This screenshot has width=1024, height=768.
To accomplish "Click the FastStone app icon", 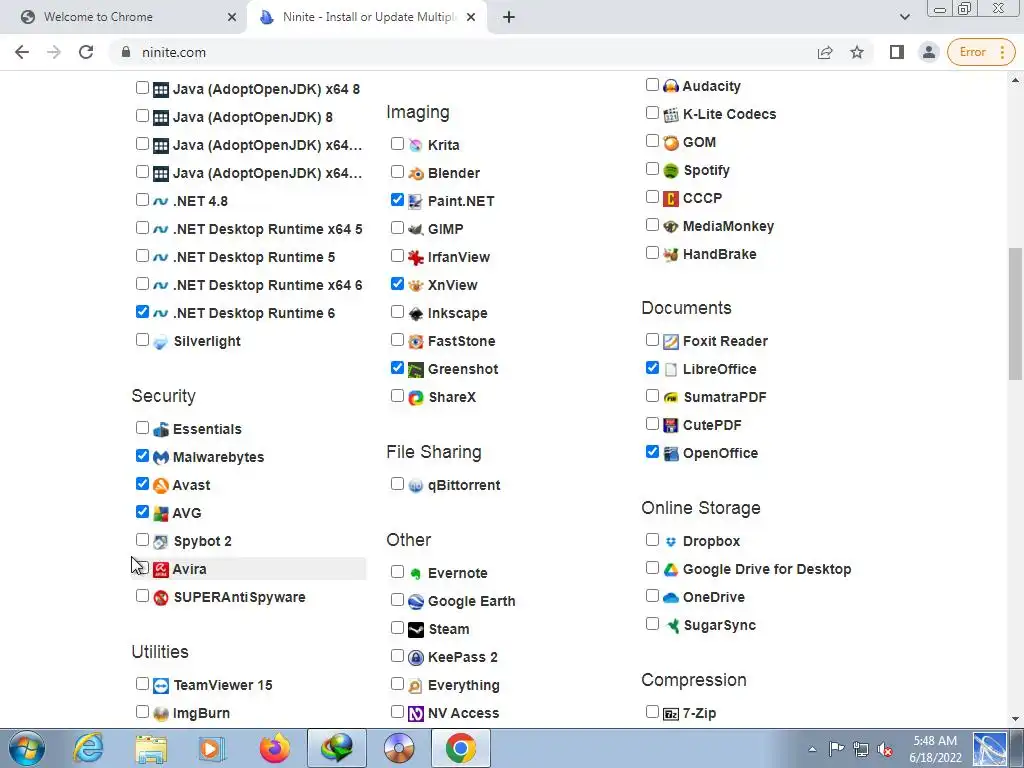I will (x=416, y=342).
